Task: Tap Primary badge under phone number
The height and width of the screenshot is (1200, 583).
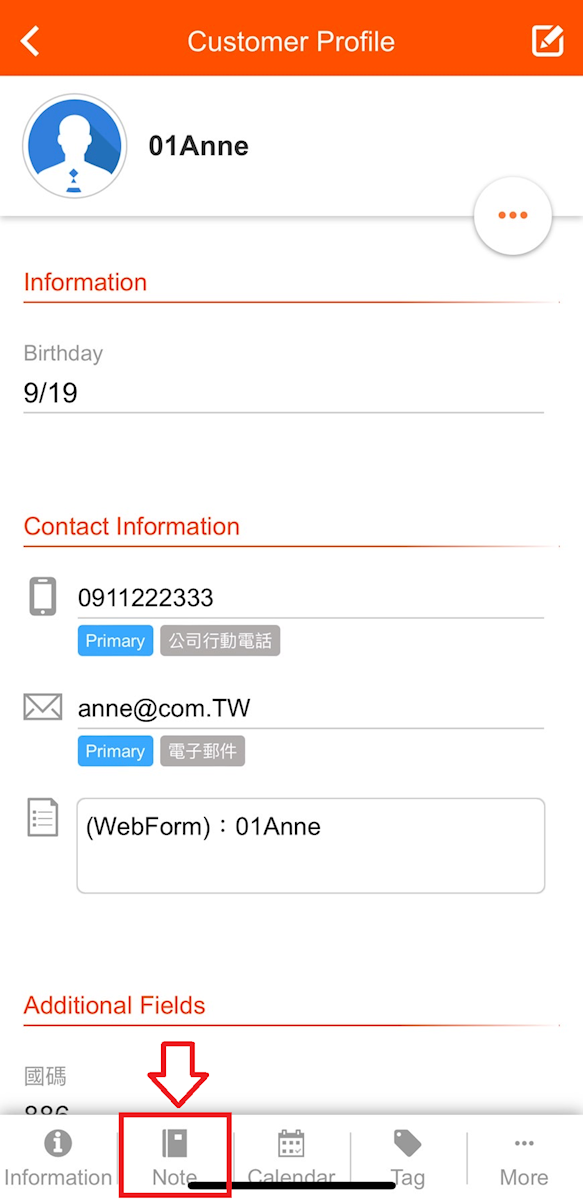Action: [115, 641]
